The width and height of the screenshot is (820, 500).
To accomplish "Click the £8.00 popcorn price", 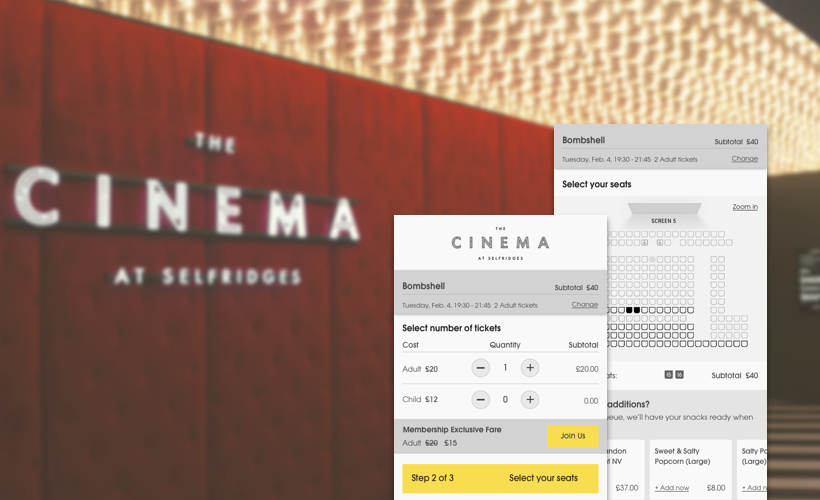I will pos(716,488).
